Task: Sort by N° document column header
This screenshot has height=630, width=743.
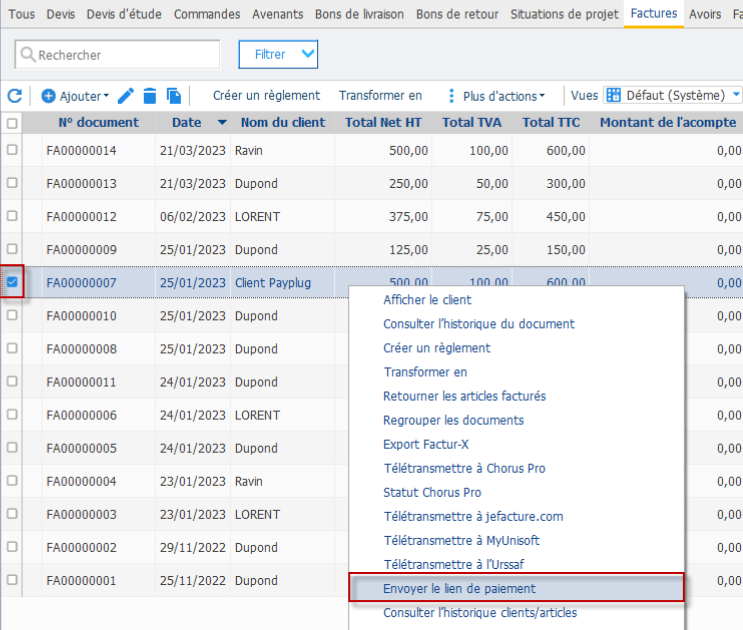Action: click(99, 123)
